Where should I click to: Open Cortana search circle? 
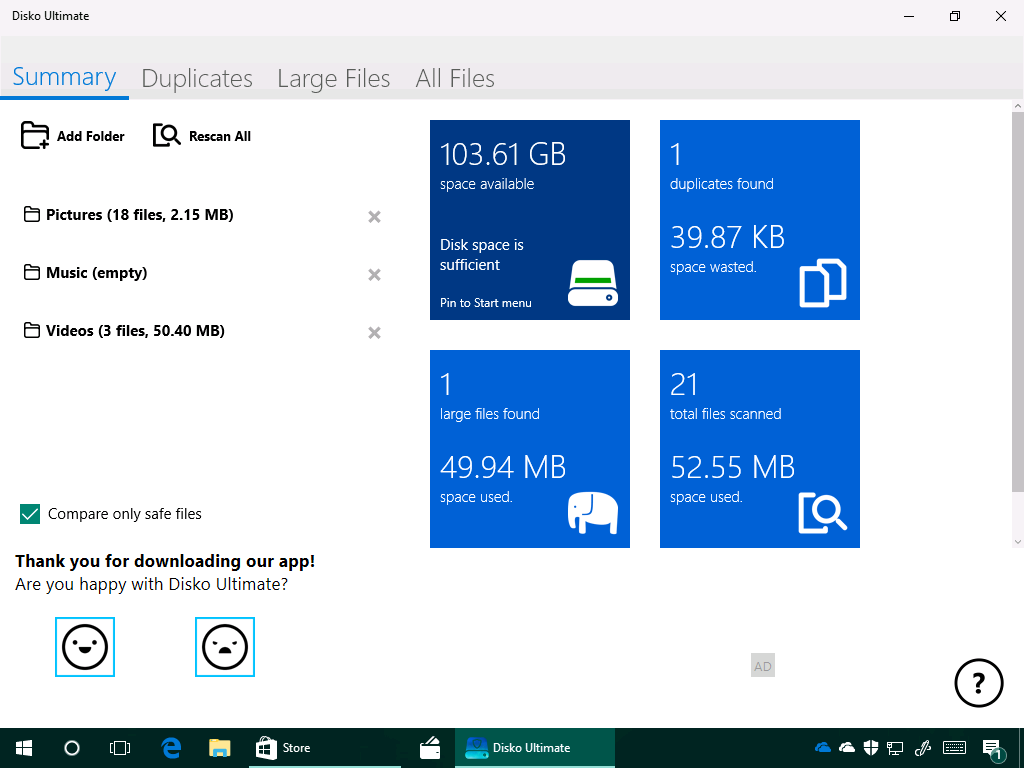tap(72, 748)
